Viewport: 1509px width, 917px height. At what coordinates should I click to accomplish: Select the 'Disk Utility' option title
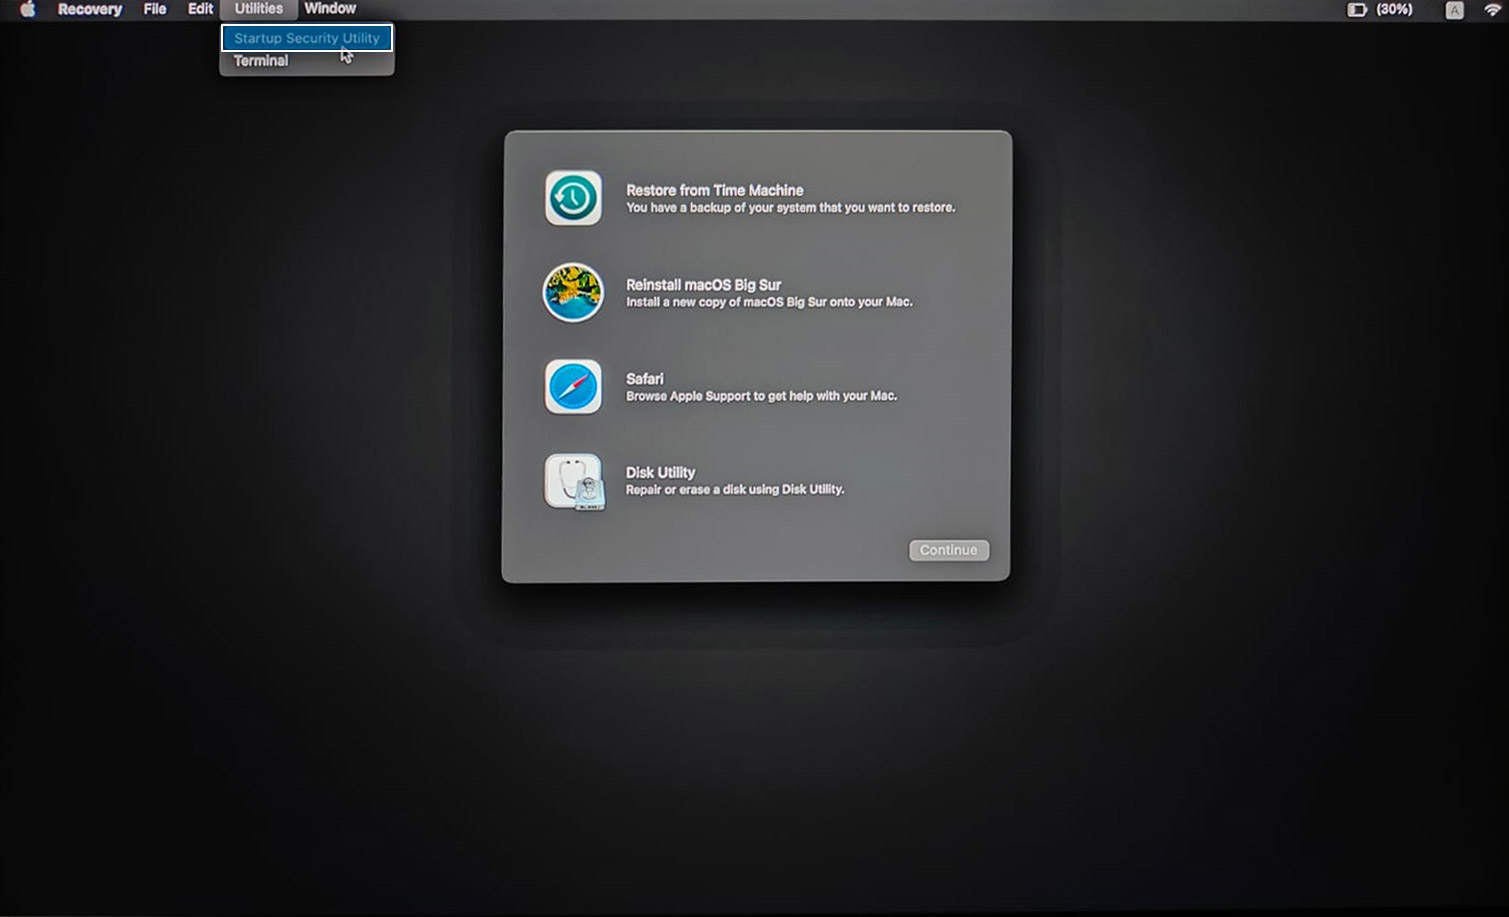[661, 472]
